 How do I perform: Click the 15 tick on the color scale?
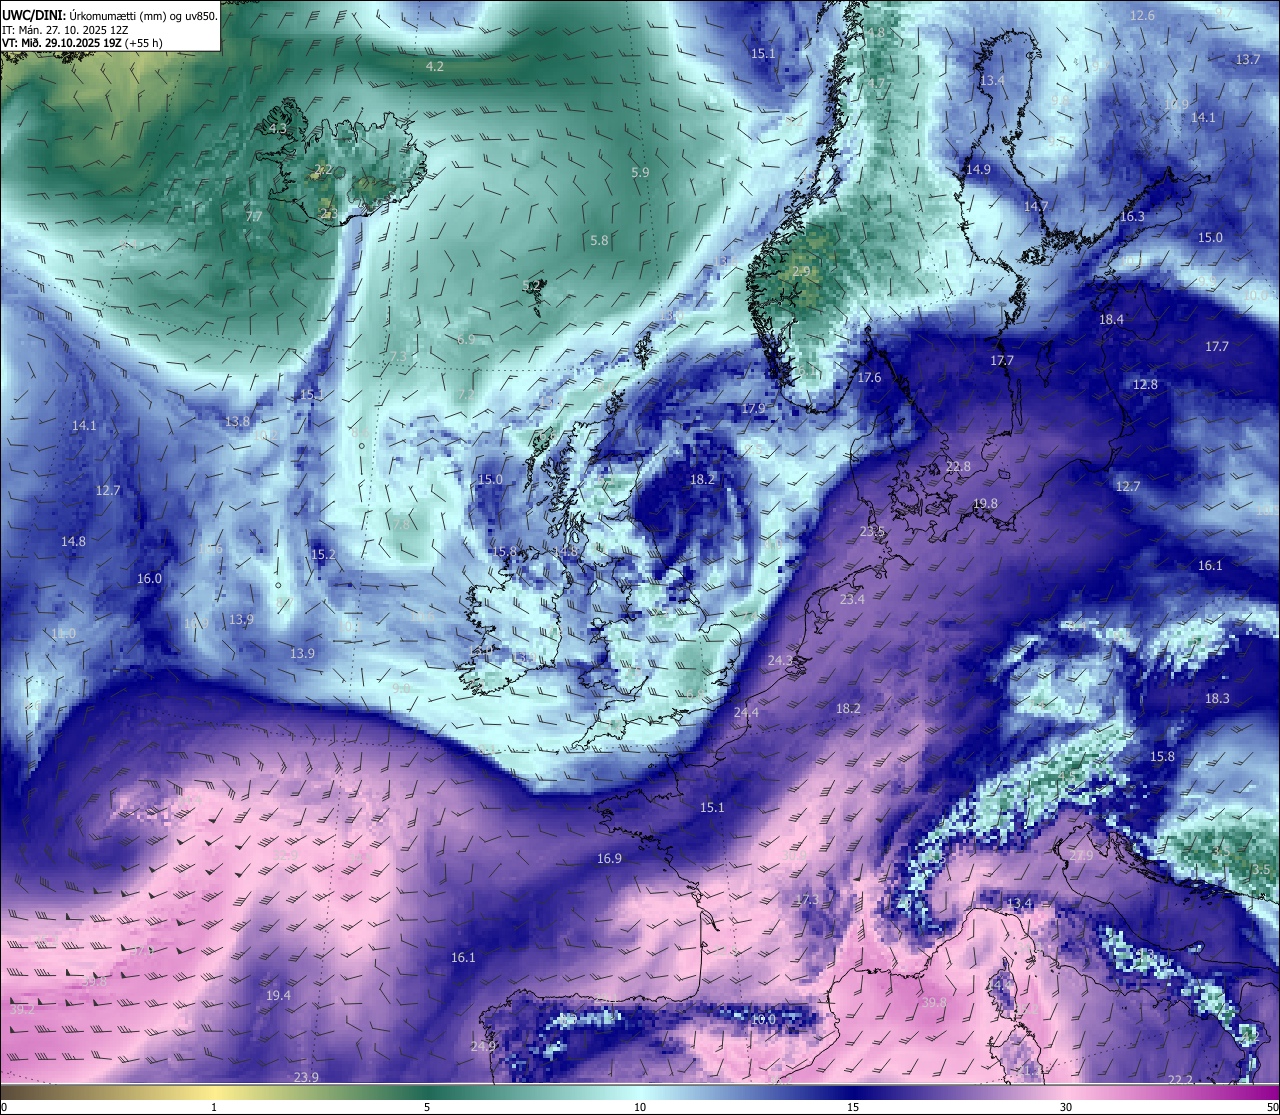pos(853,1107)
